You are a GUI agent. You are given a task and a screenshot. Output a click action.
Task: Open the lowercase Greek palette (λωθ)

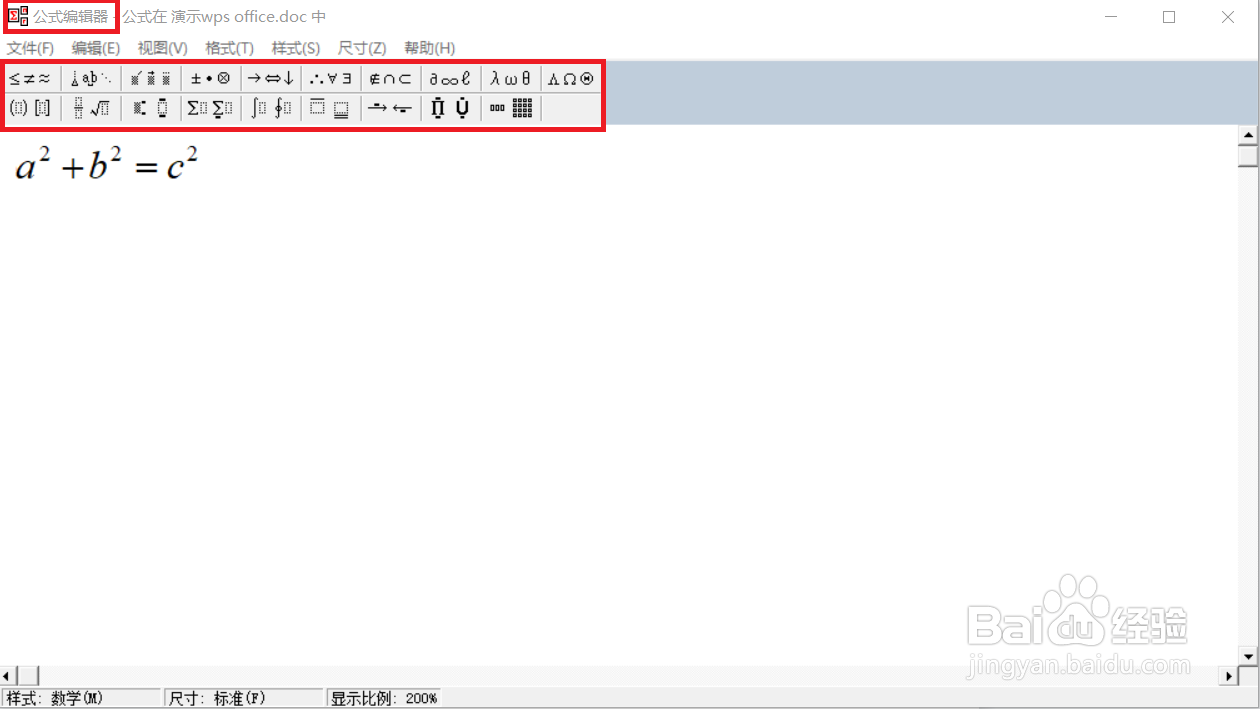pos(511,79)
